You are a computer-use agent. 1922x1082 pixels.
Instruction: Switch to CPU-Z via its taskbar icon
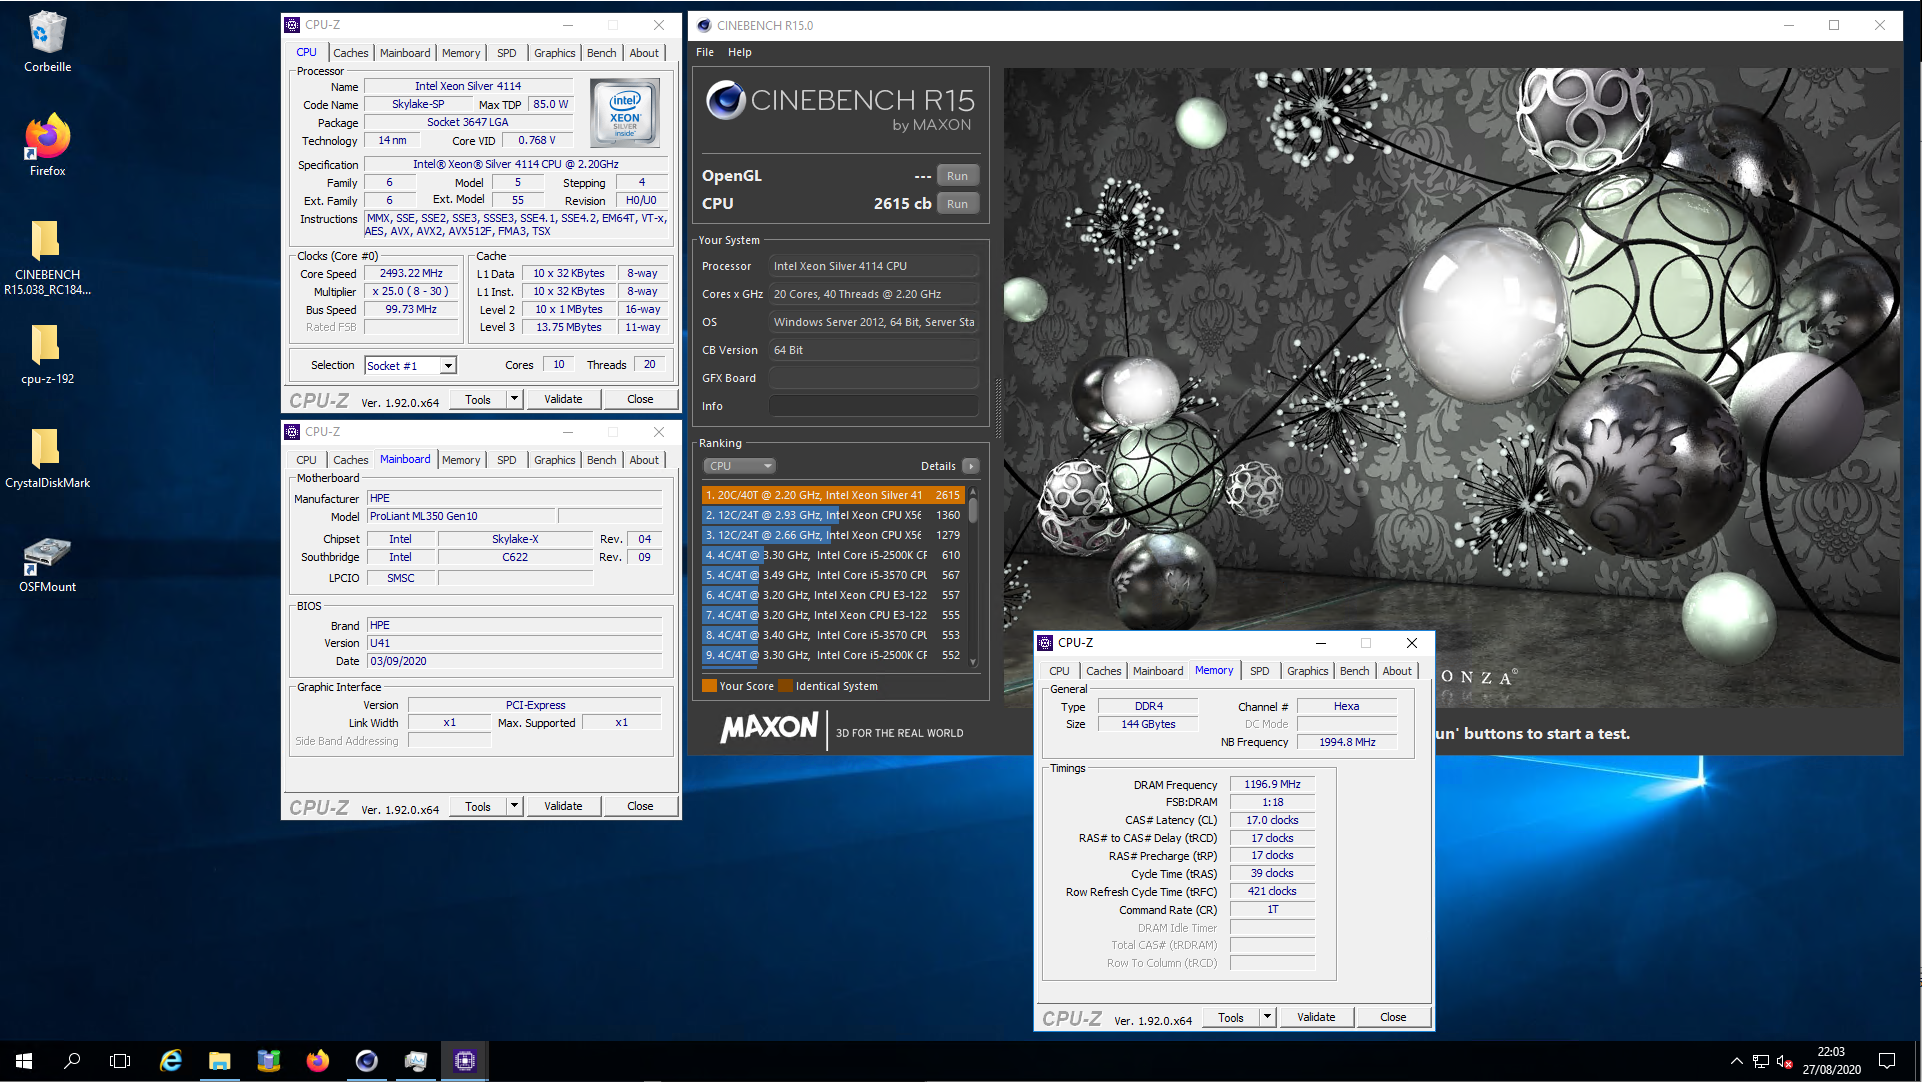(x=465, y=1061)
